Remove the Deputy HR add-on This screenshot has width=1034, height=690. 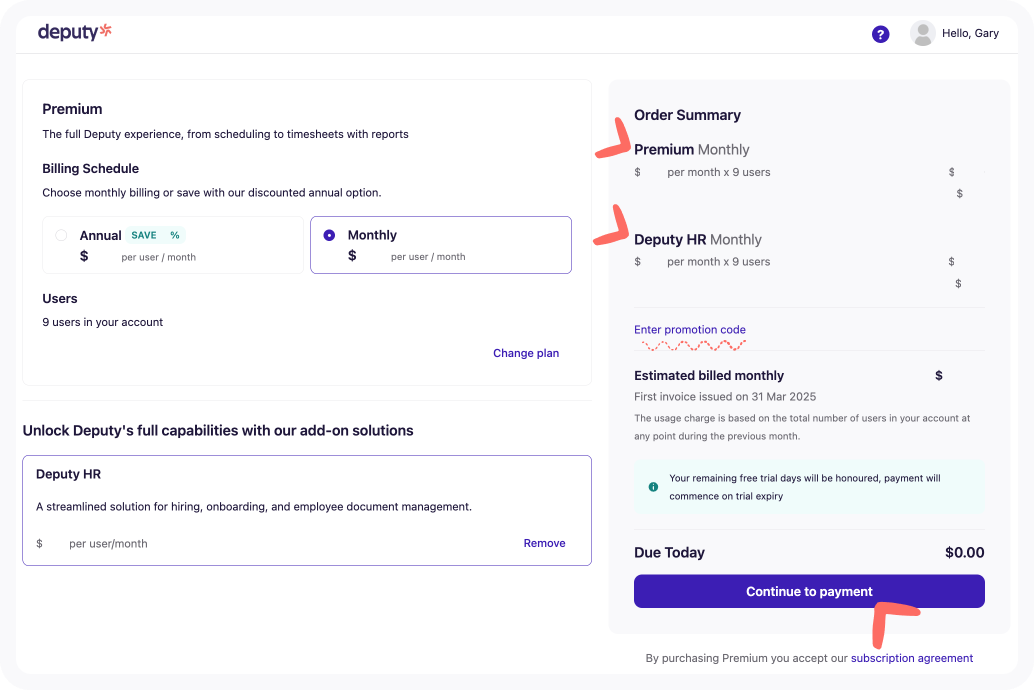coord(544,543)
